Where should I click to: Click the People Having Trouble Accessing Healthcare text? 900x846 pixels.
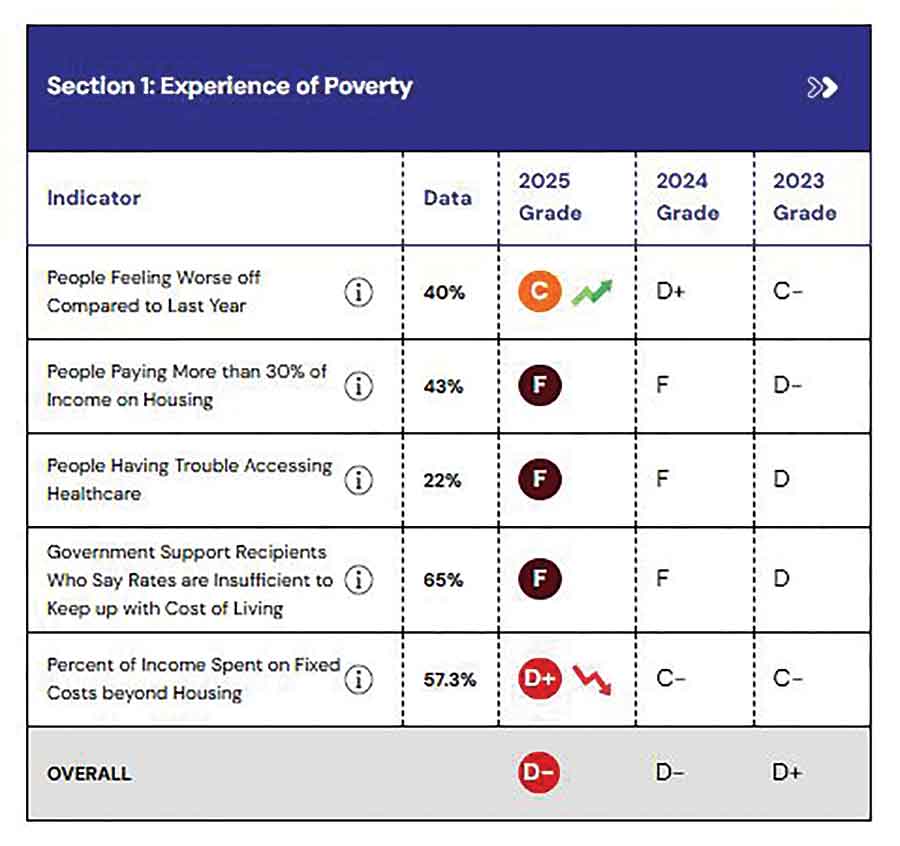coord(189,479)
